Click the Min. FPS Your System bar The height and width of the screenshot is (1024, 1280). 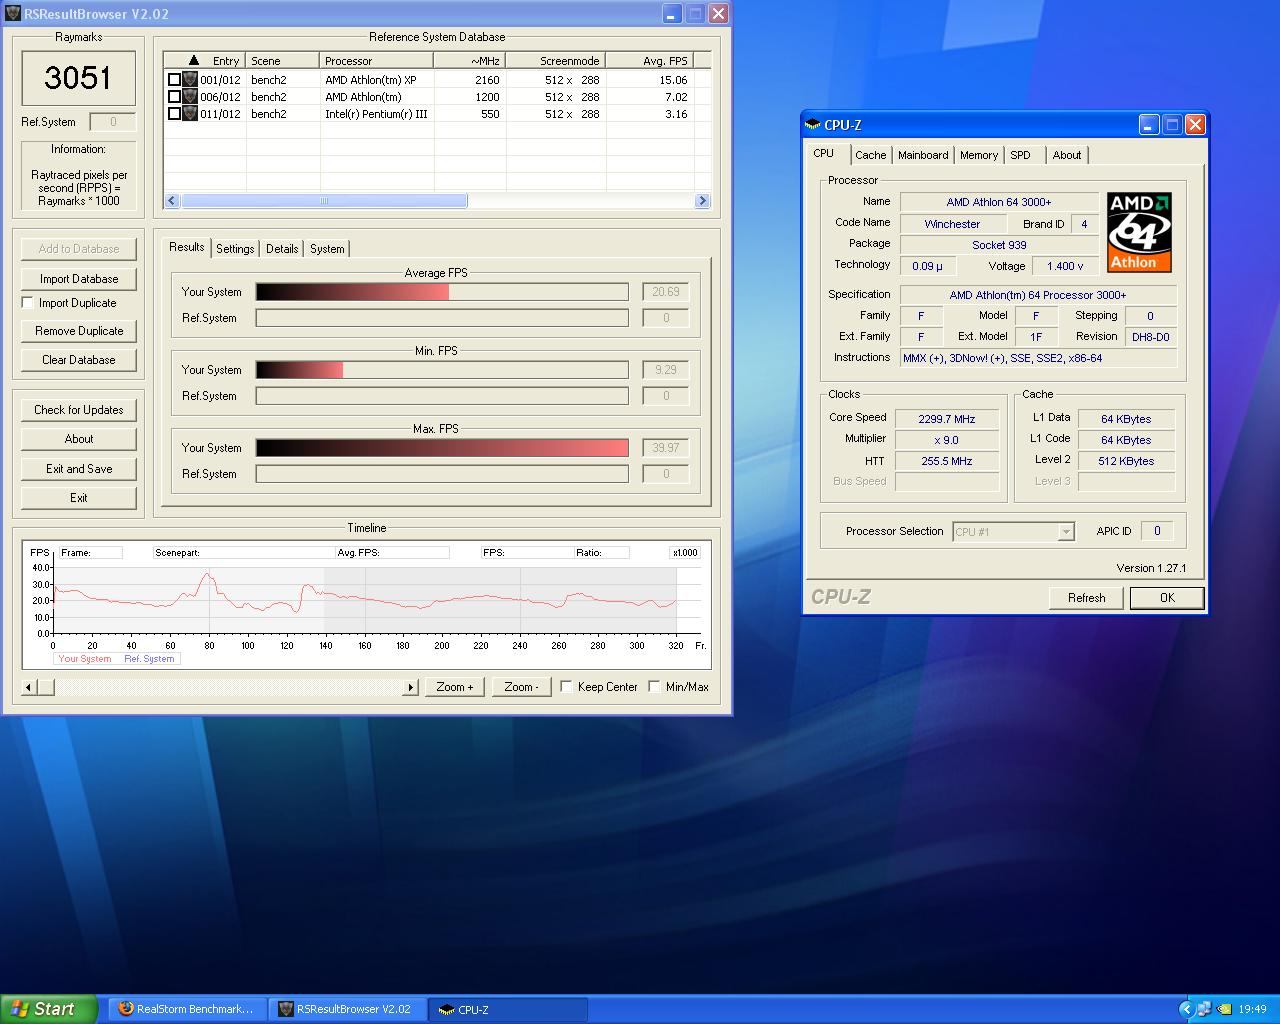(442, 370)
